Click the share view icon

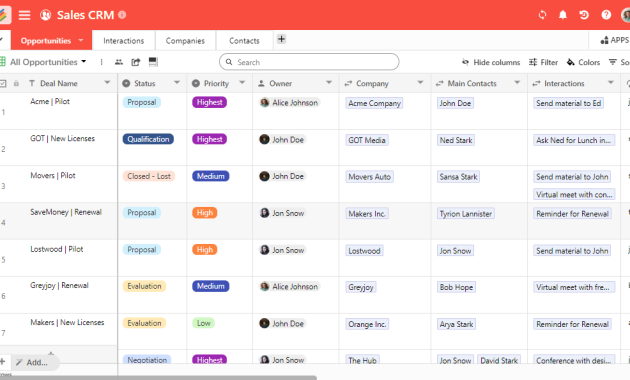click(x=136, y=62)
